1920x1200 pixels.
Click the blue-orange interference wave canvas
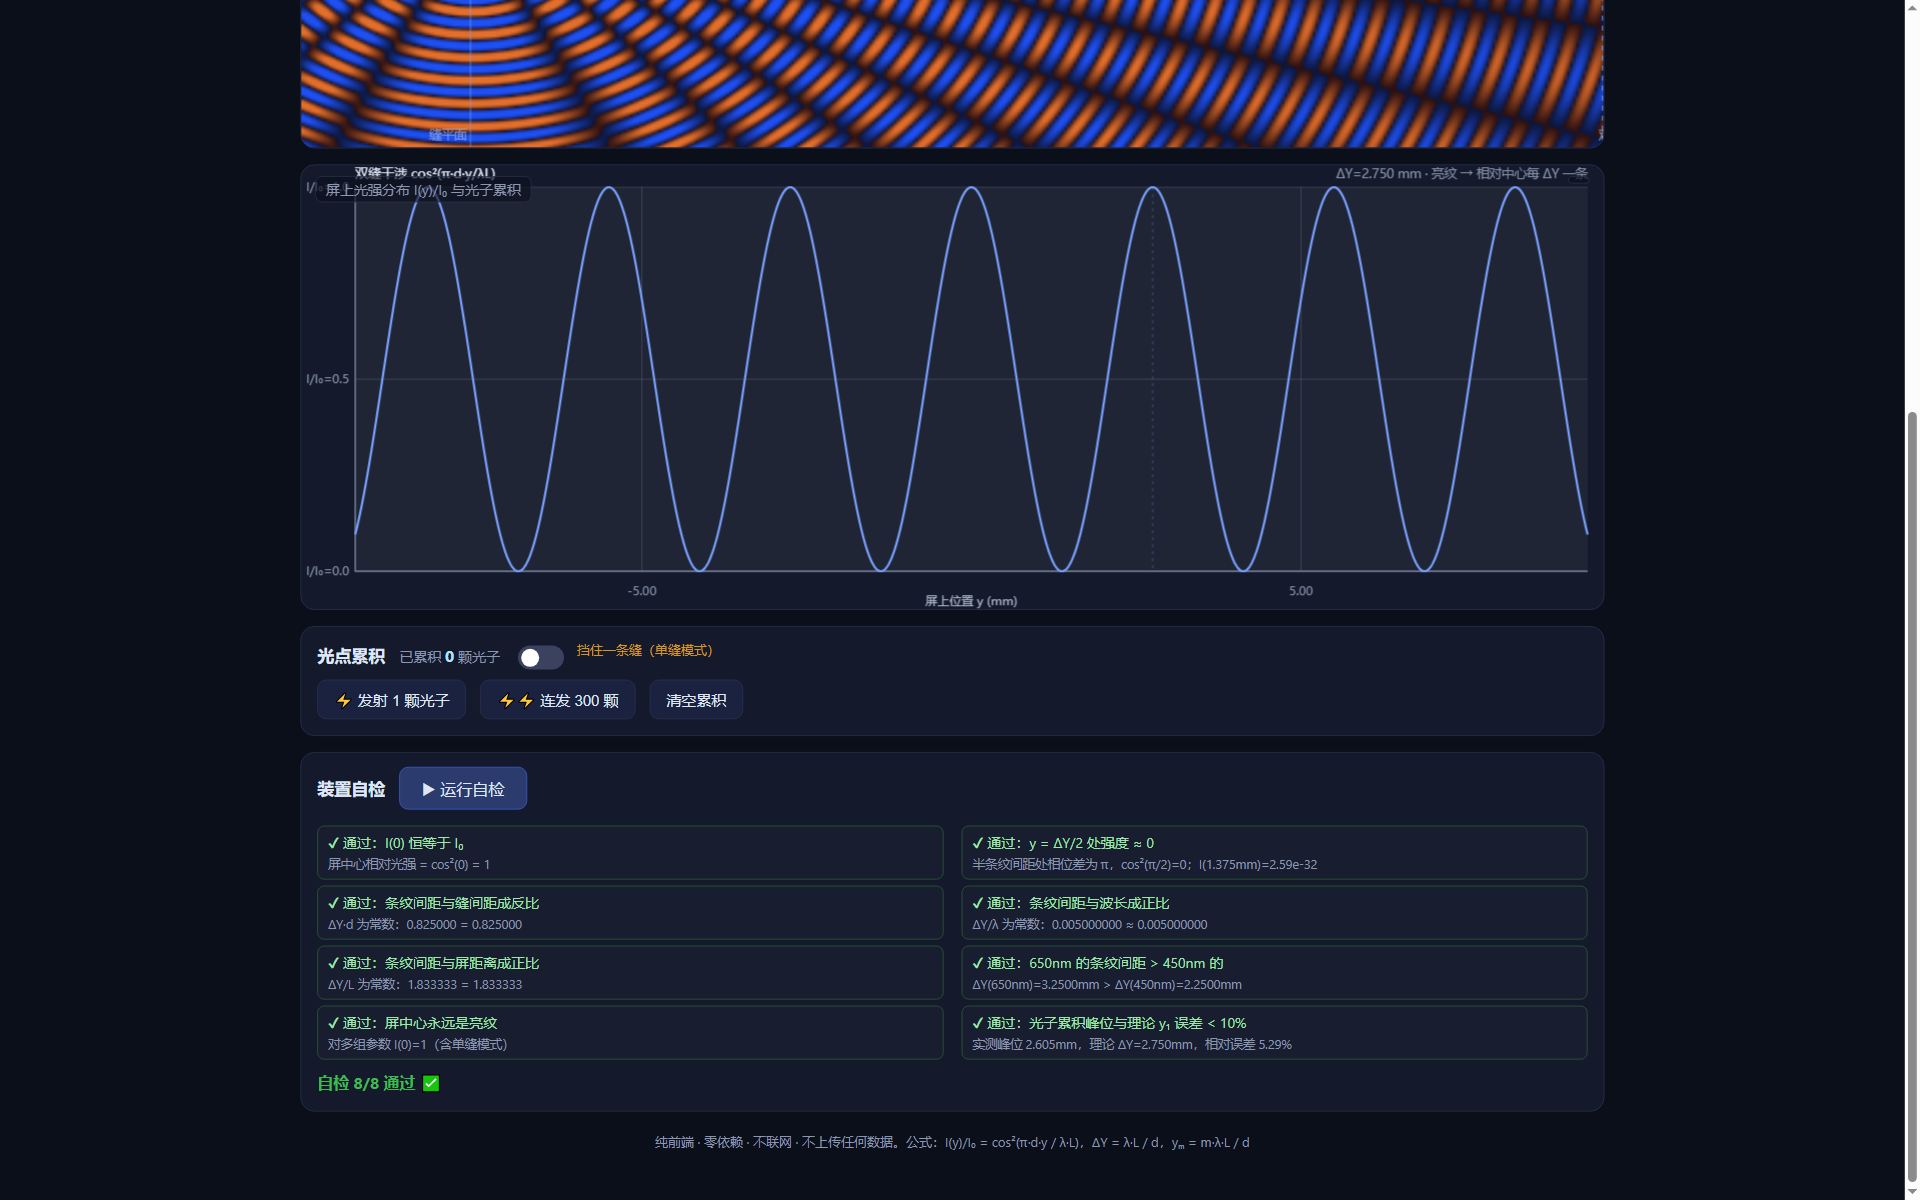pyautogui.click(x=952, y=73)
